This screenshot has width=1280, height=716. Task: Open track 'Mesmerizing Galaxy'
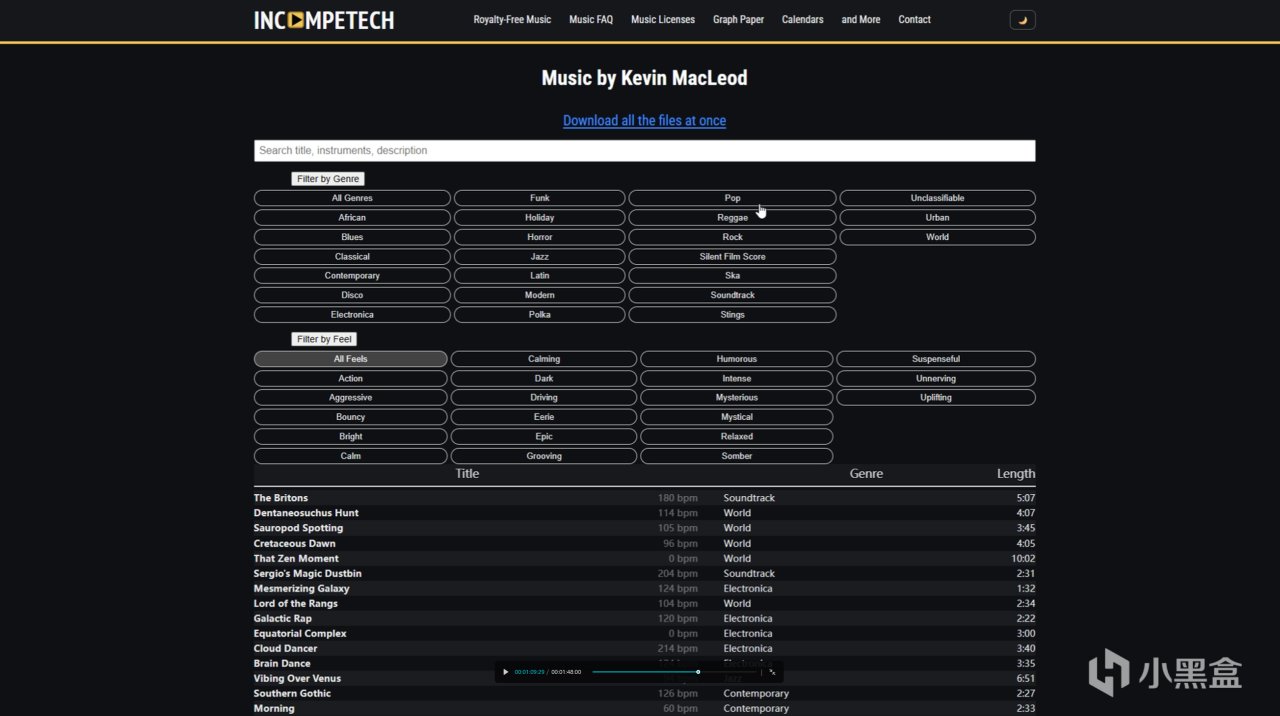click(302, 589)
